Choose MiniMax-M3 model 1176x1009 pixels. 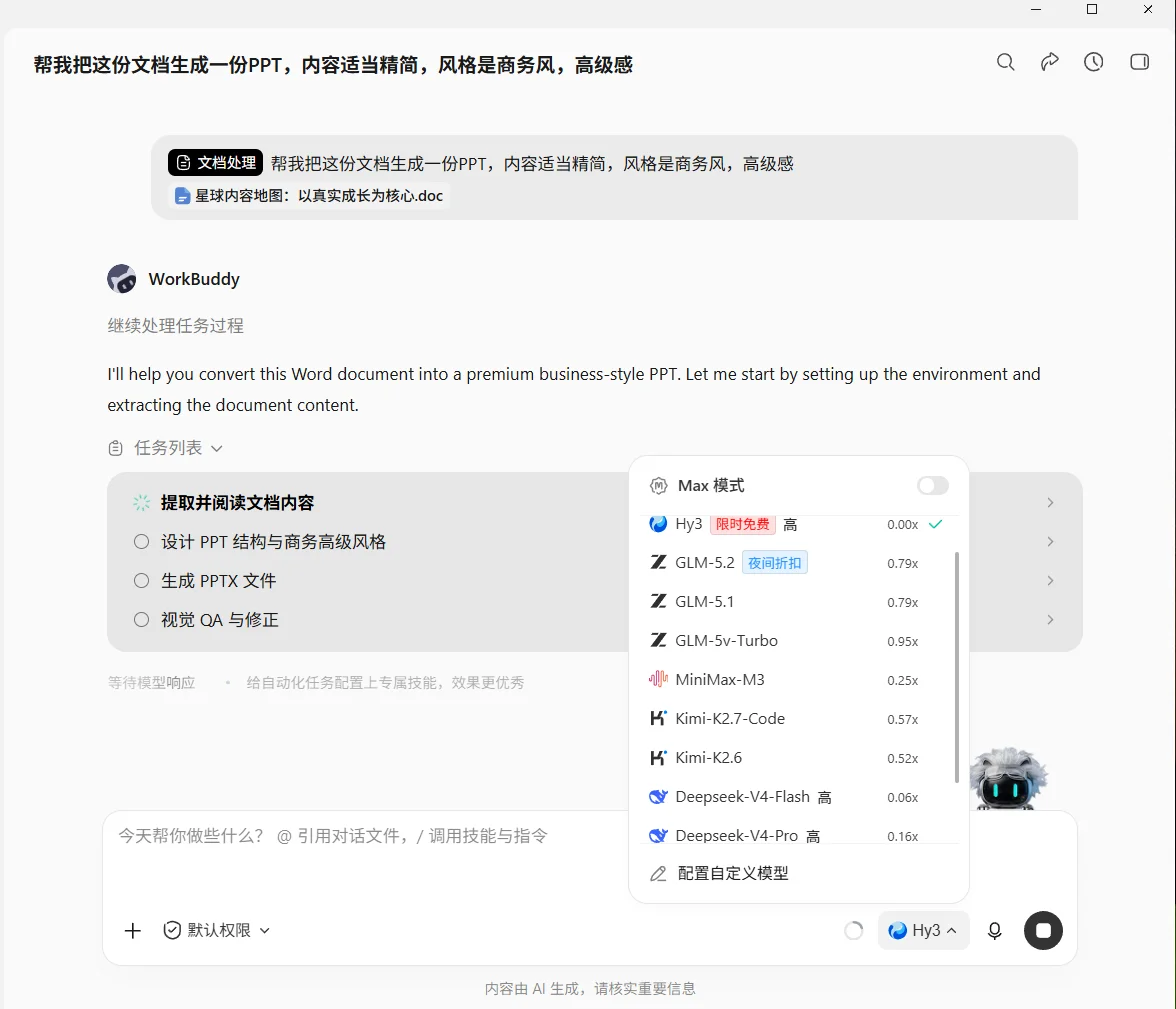pos(797,680)
